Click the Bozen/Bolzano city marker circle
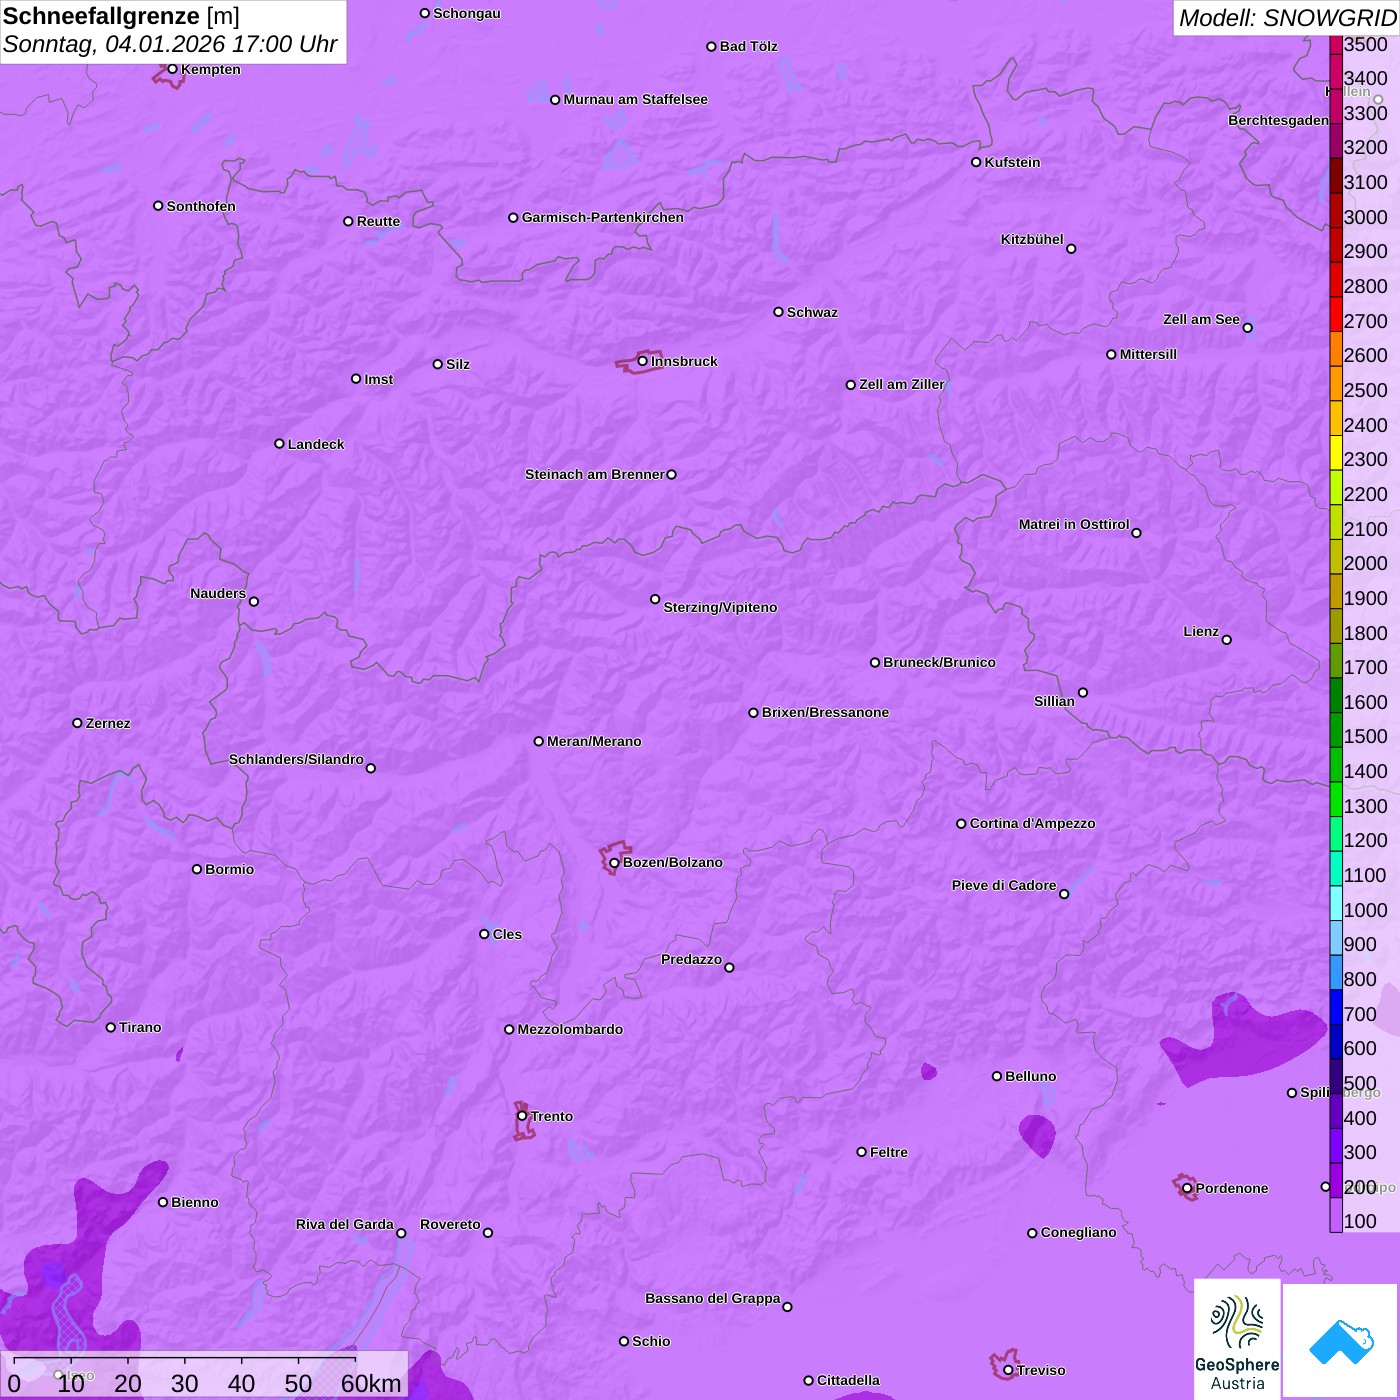Viewport: 1400px width, 1400px height. pyautogui.click(x=614, y=863)
